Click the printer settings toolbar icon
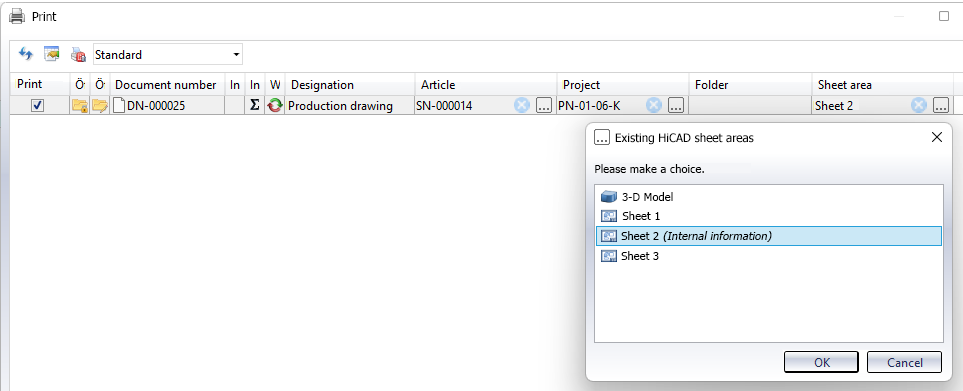Image resolution: width=963 pixels, height=391 pixels. tap(78, 55)
